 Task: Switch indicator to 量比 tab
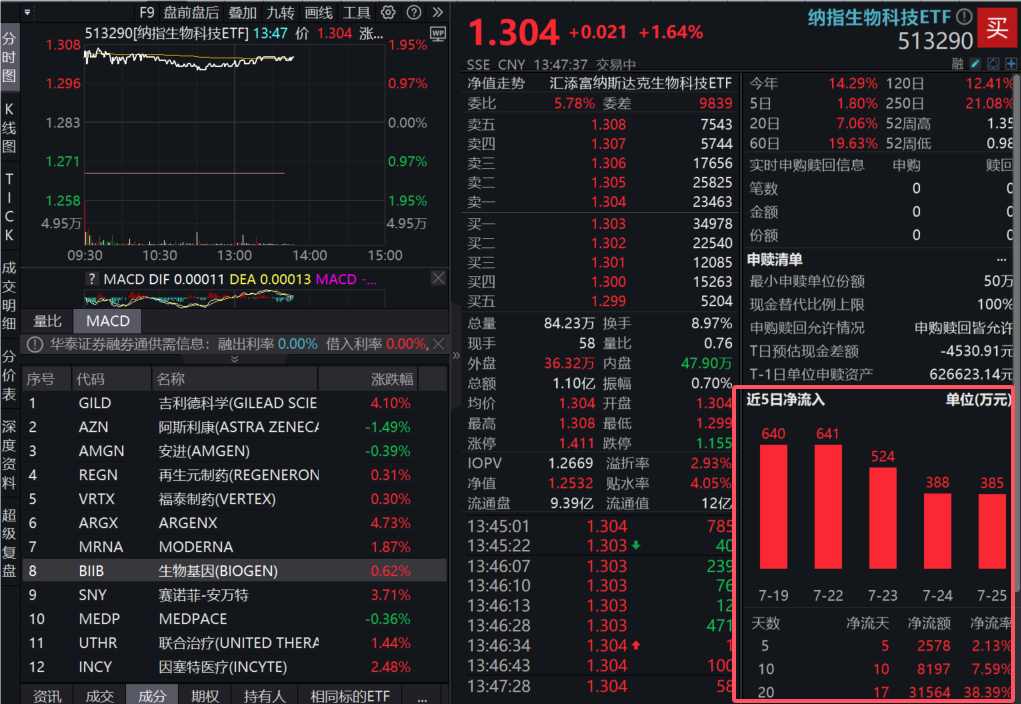[47, 321]
